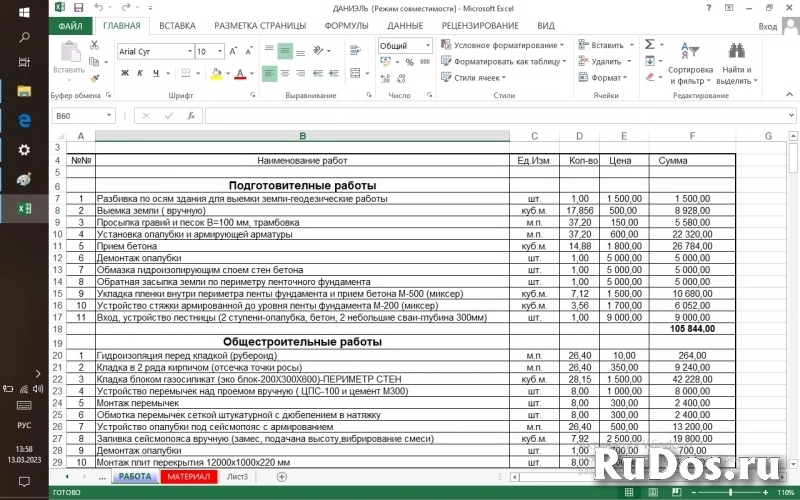Select the Format Painter brush icon
800x500 pixels.
[94, 77]
